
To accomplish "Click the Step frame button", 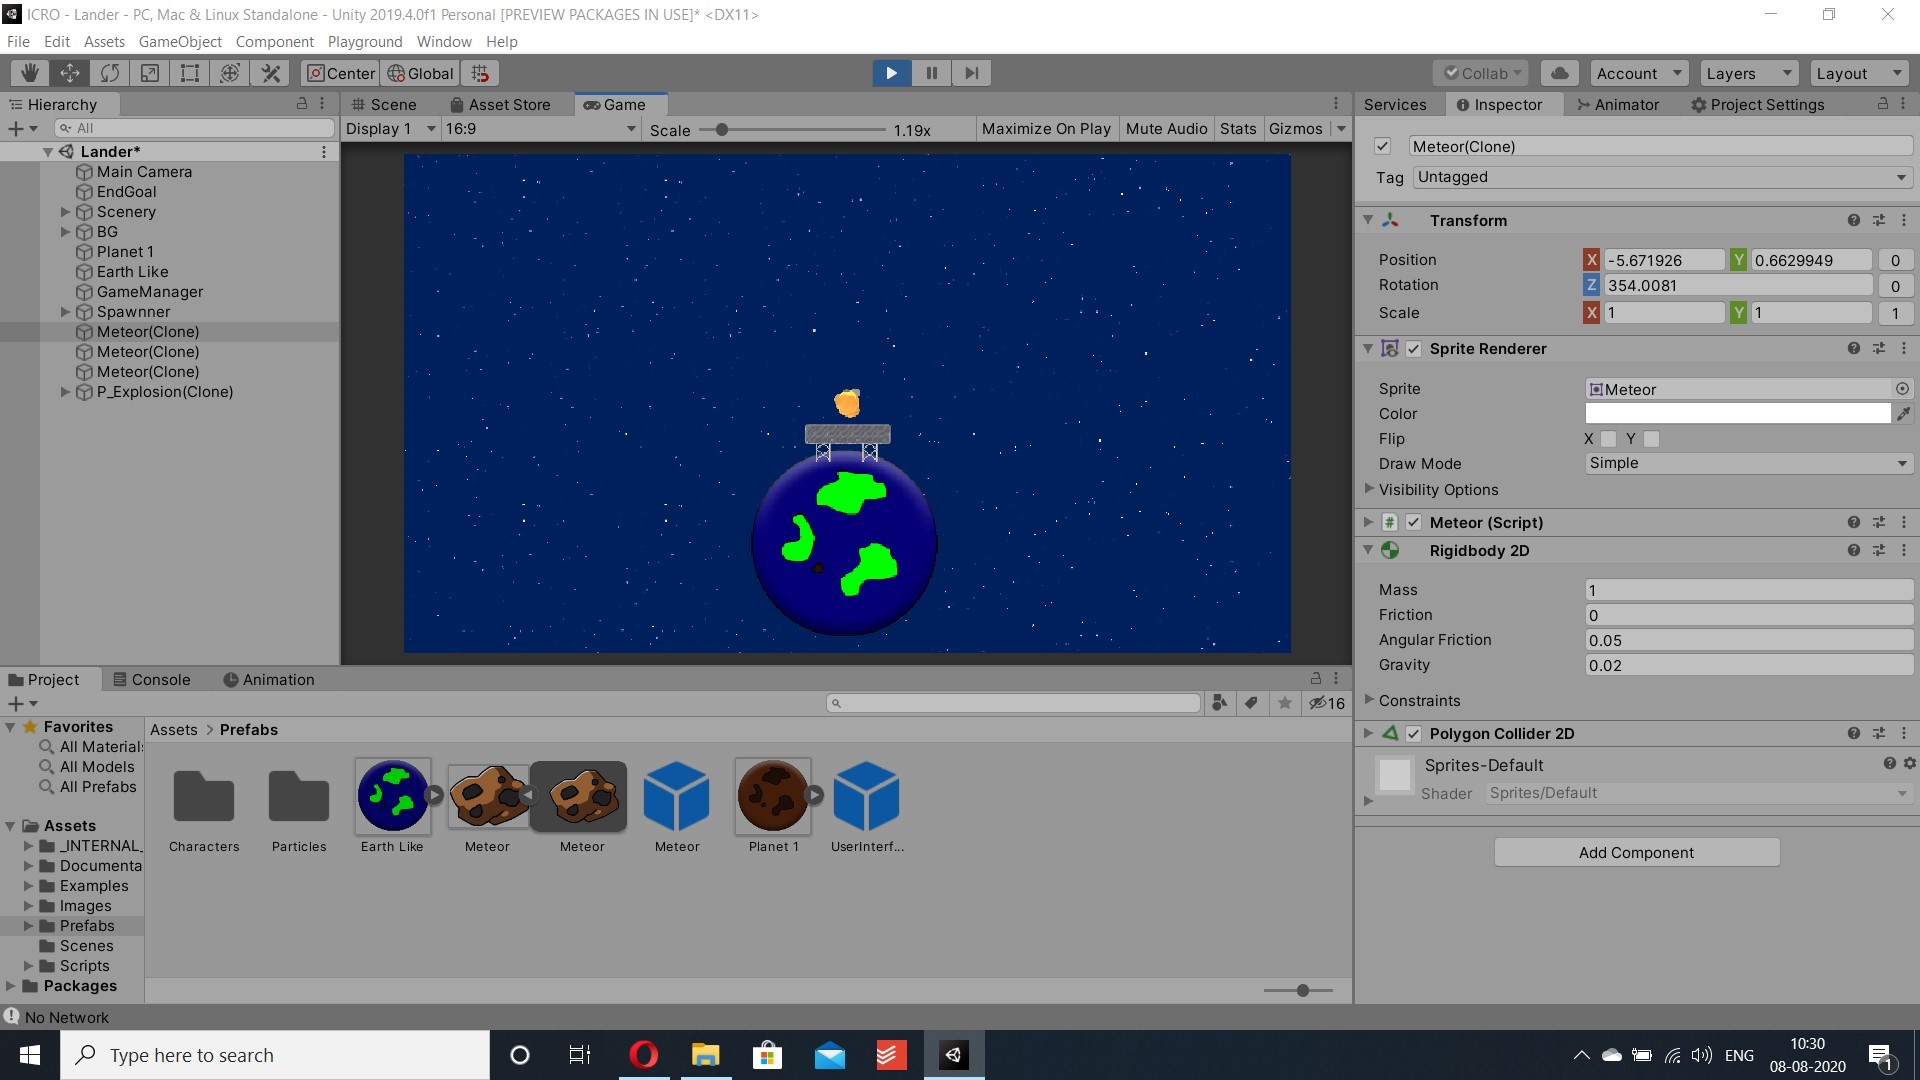I will [971, 73].
